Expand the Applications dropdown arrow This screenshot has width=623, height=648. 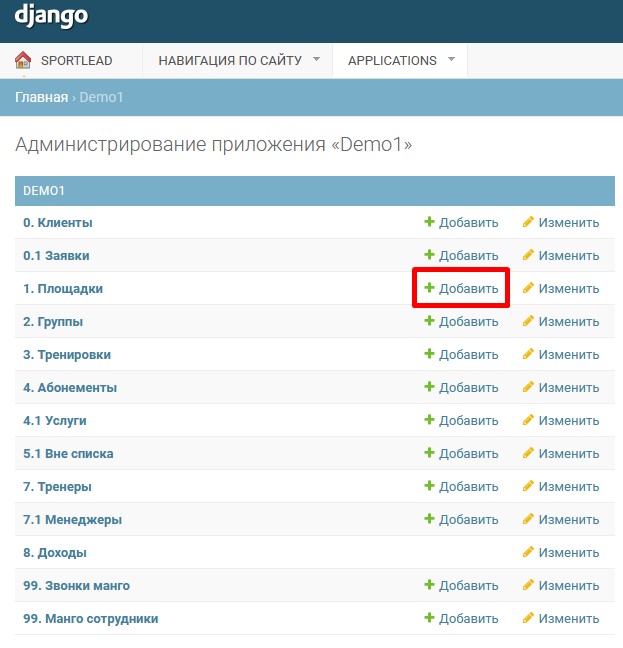(451, 59)
